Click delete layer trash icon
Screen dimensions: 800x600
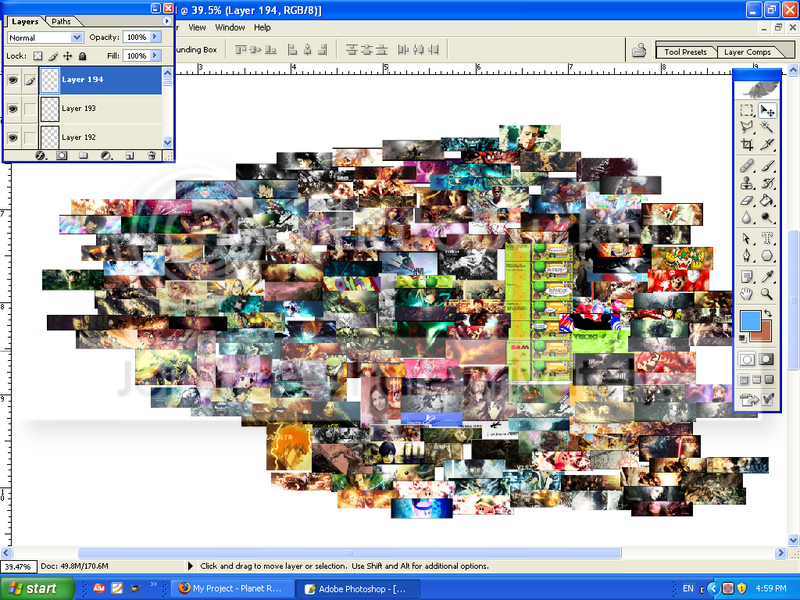[x=152, y=156]
